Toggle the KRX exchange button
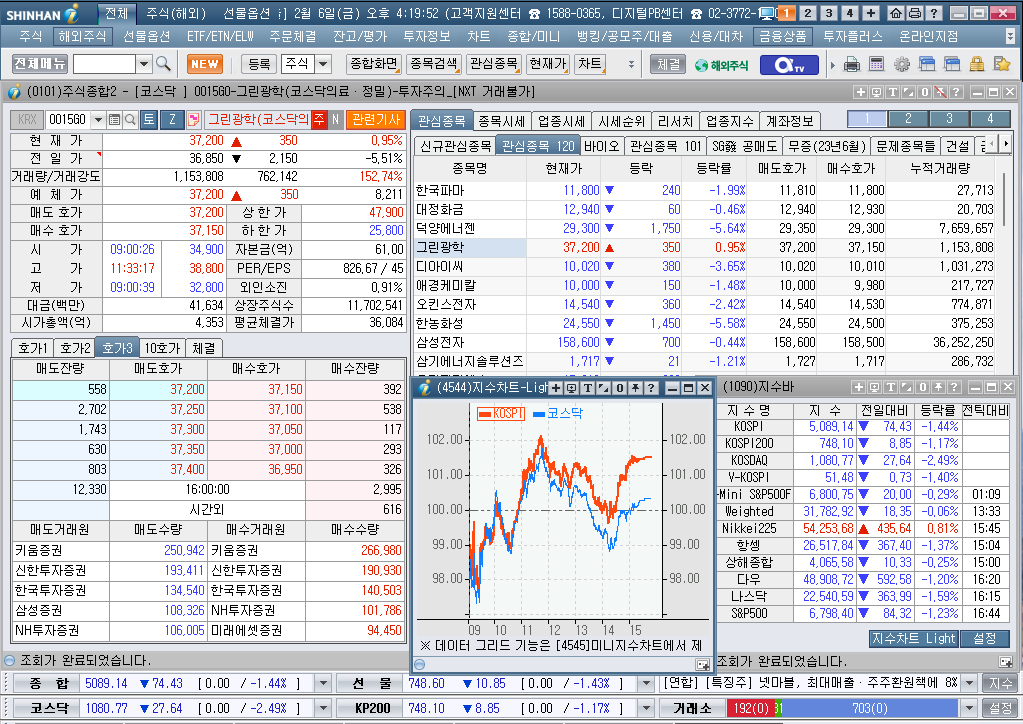1023x724 pixels. click(x=27, y=119)
